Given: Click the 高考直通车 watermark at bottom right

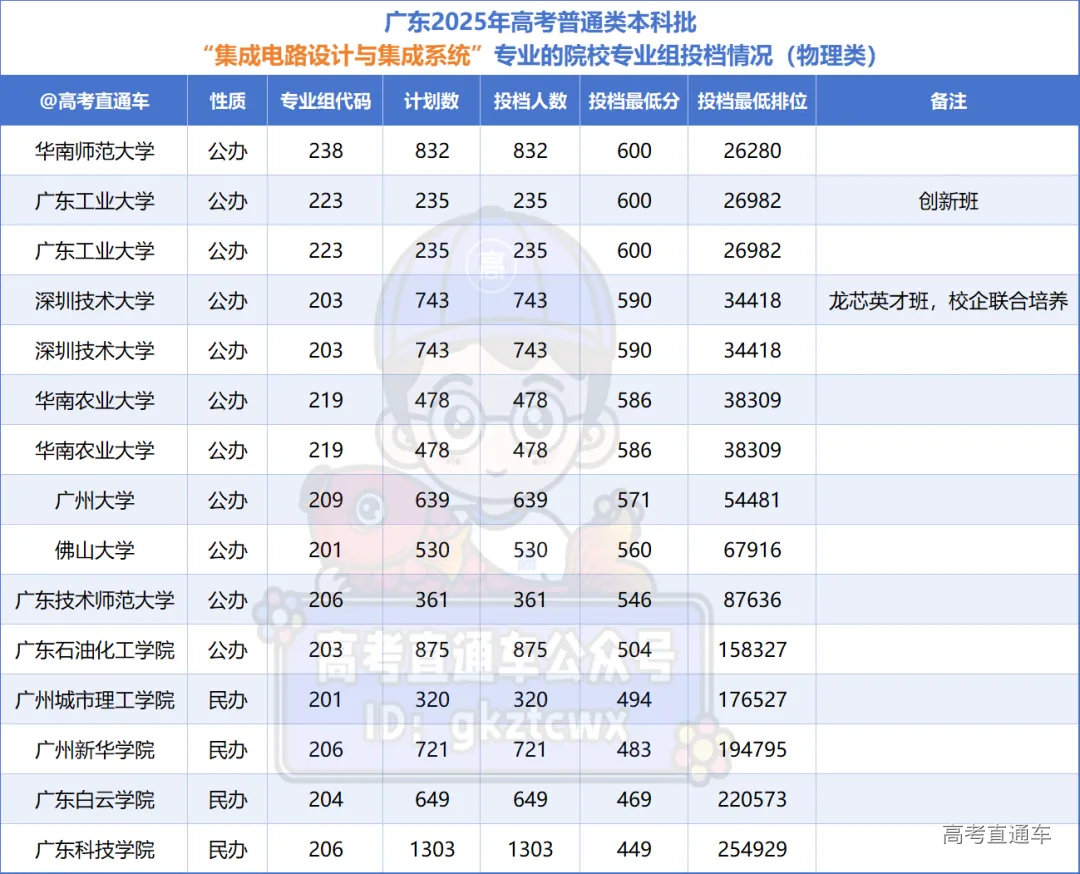Looking at the screenshot, I should click(x=996, y=834).
